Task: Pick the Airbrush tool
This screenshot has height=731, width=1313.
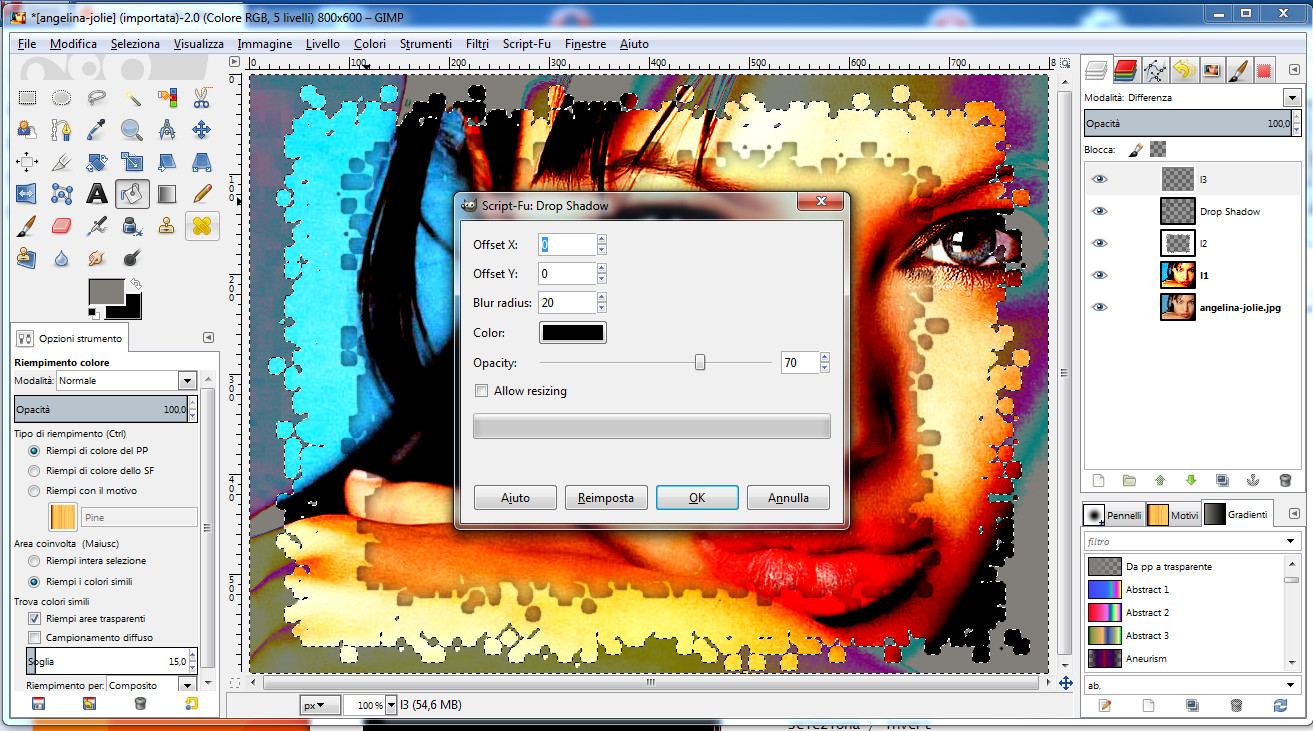Action: click(97, 225)
